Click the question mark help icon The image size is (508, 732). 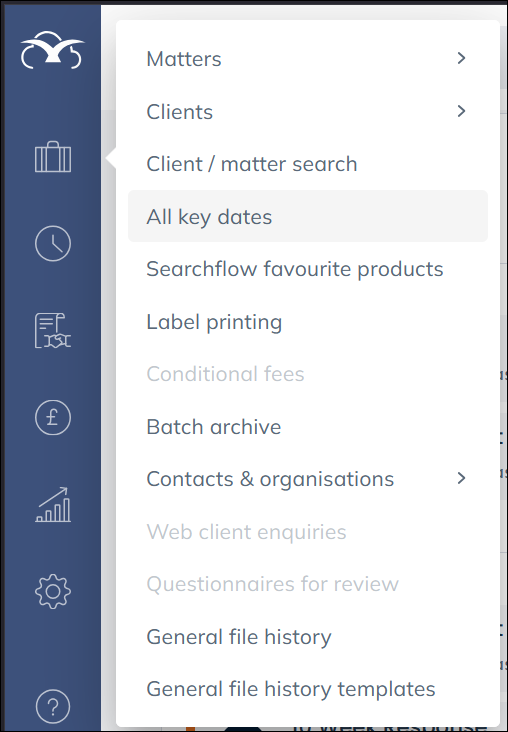coord(53,707)
